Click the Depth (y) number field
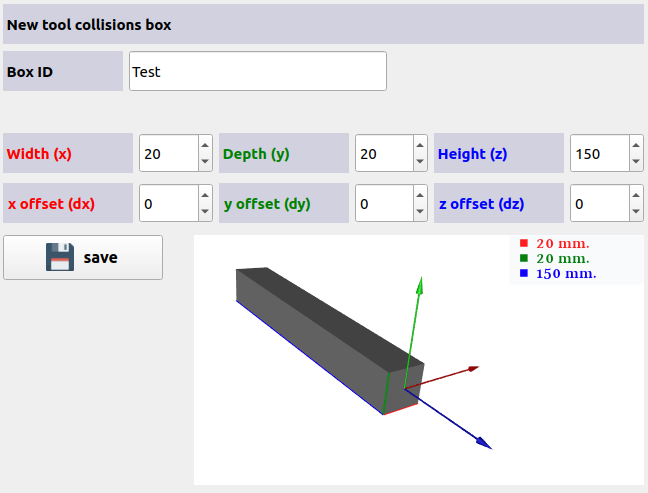Image resolution: width=648 pixels, height=493 pixels. coord(384,153)
